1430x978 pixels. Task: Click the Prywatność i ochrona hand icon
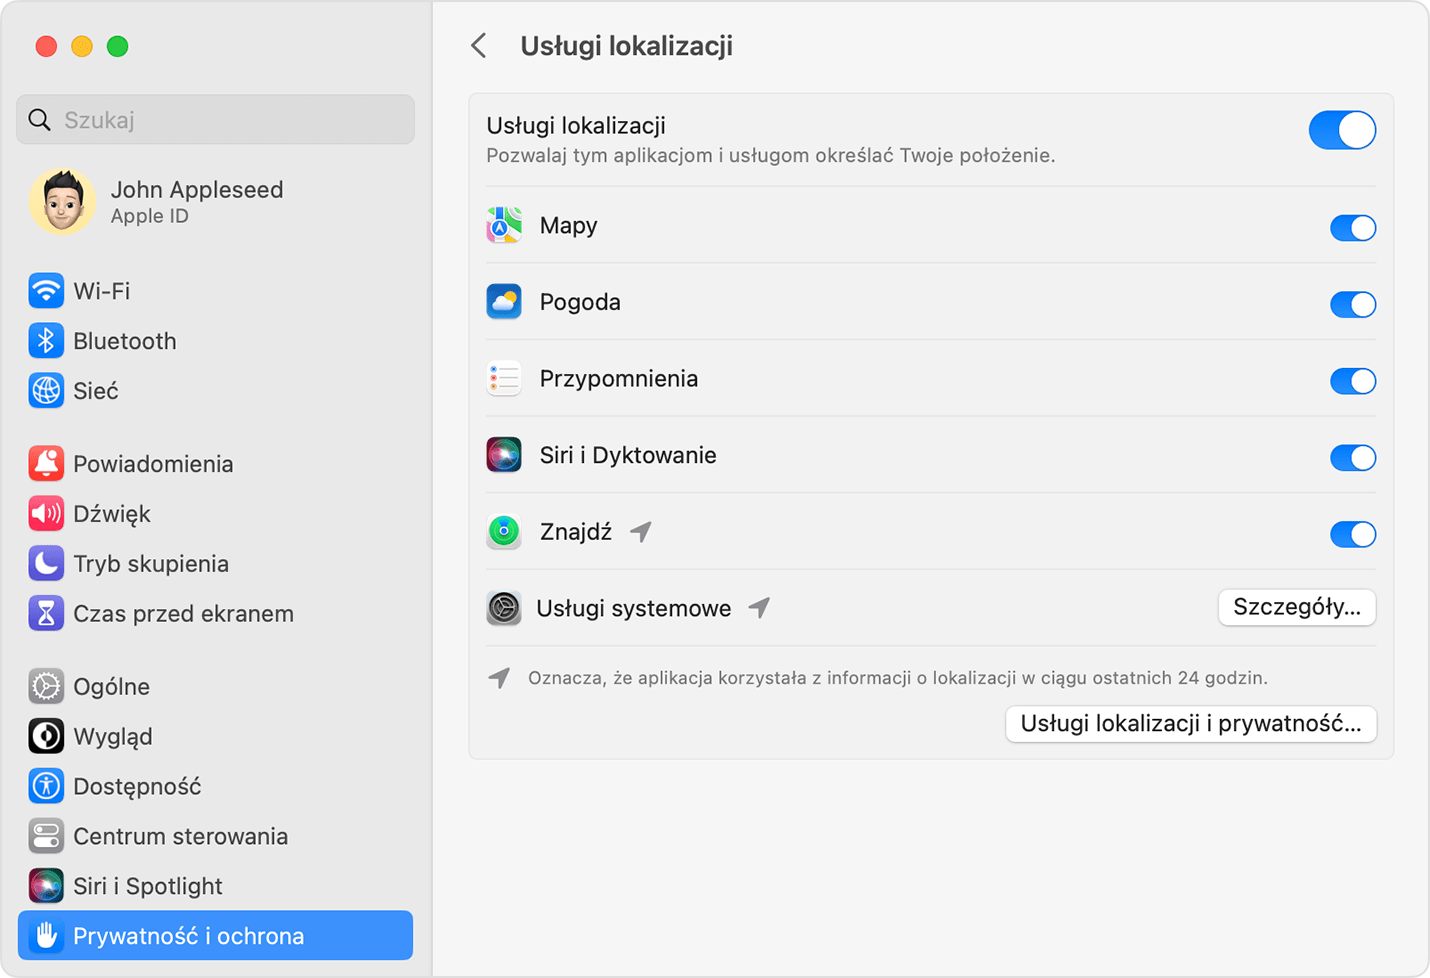46,936
